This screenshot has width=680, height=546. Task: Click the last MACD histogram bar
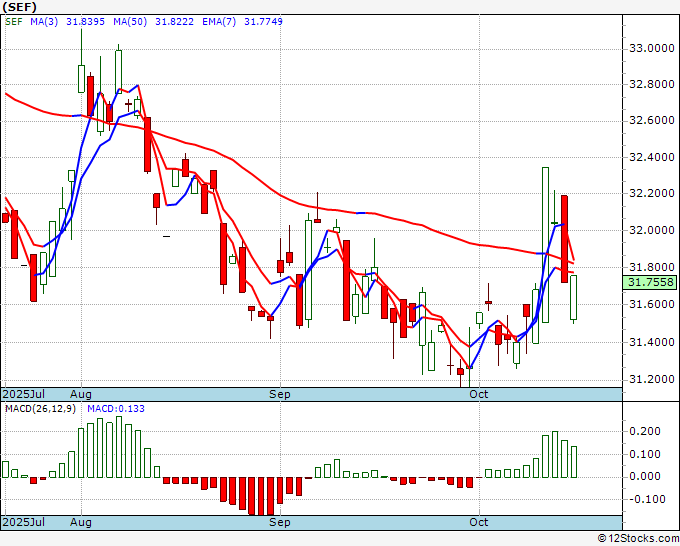pyautogui.click(x=574, y=462)
